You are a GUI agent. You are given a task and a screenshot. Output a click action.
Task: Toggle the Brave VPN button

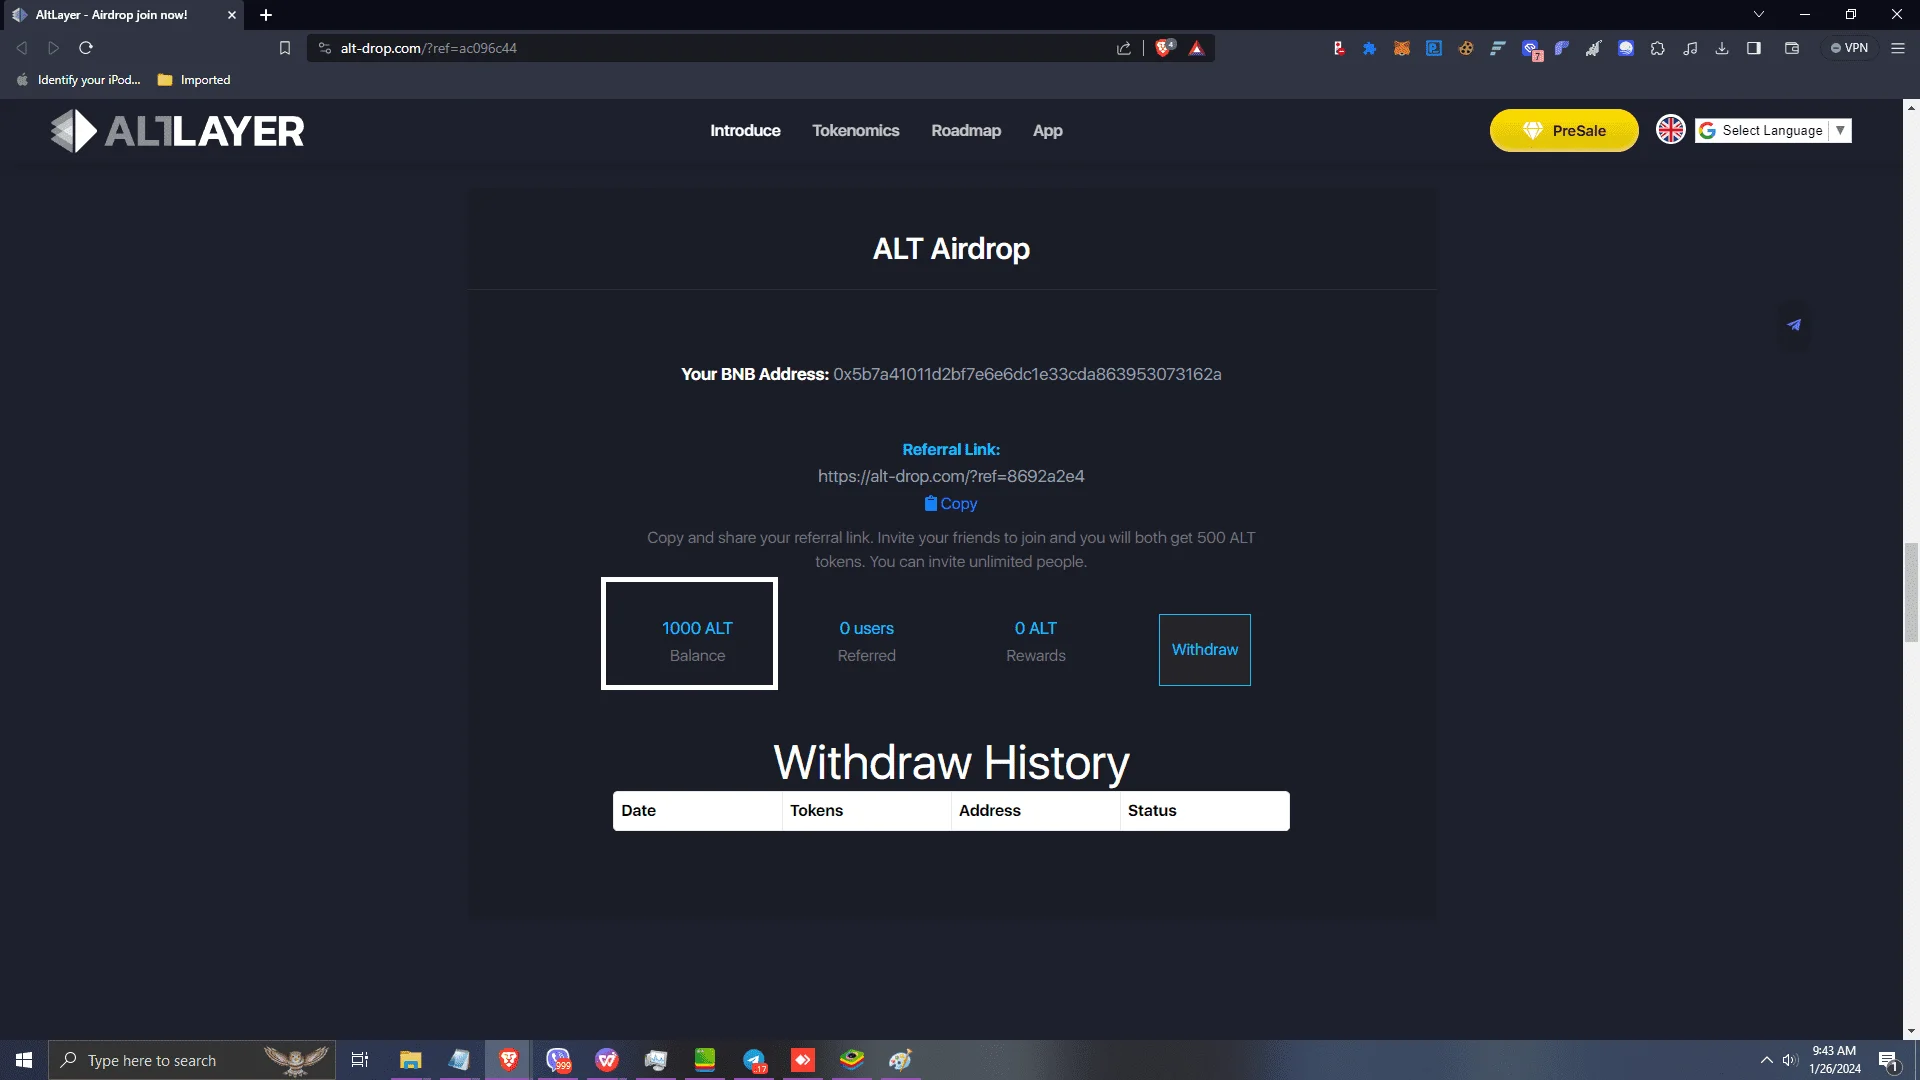tap(1849, 48)
